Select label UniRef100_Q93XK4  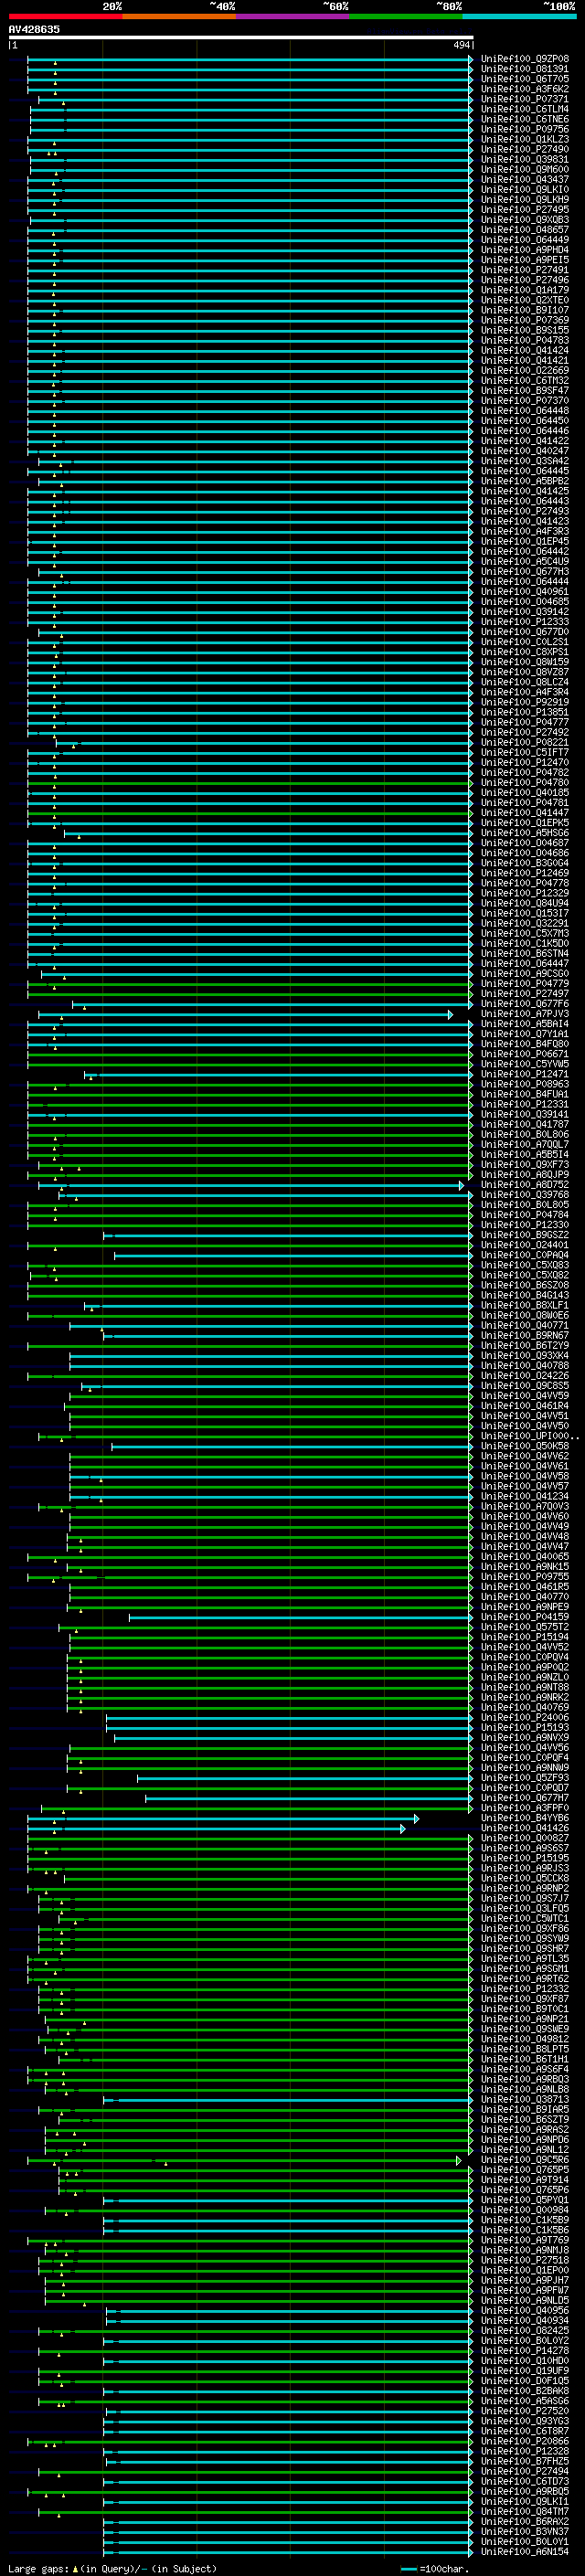pos(525,1356)
